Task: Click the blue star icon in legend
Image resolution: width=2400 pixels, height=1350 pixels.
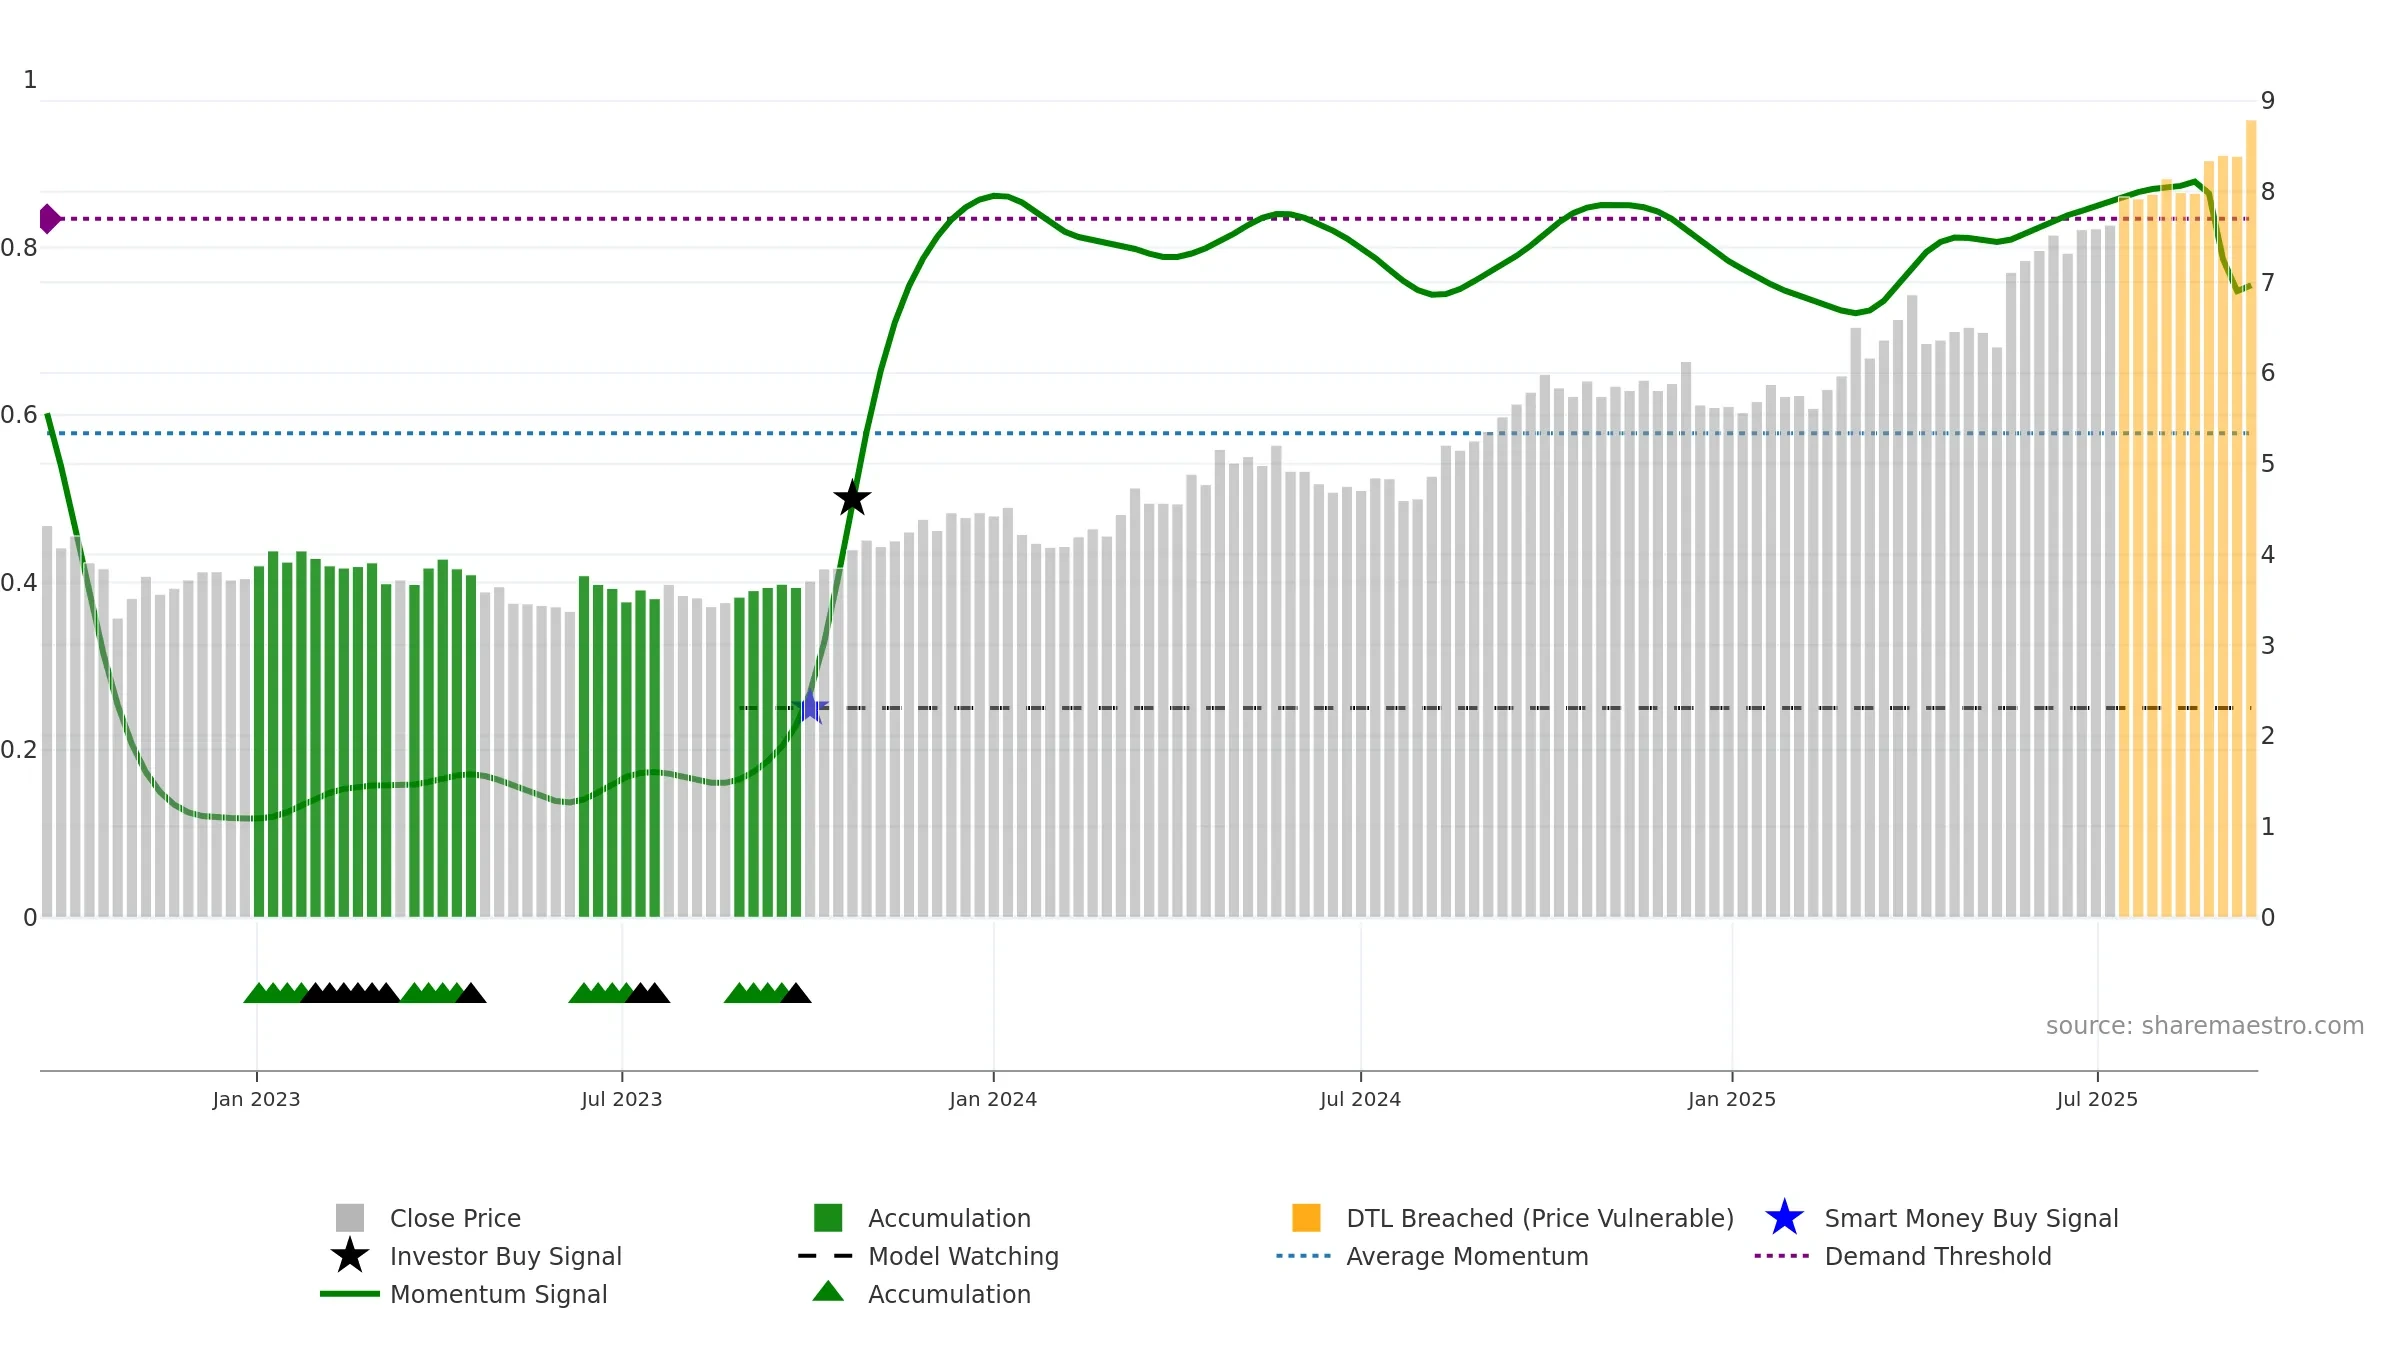Action: pyautogui.click(x=1784, y=1218)
